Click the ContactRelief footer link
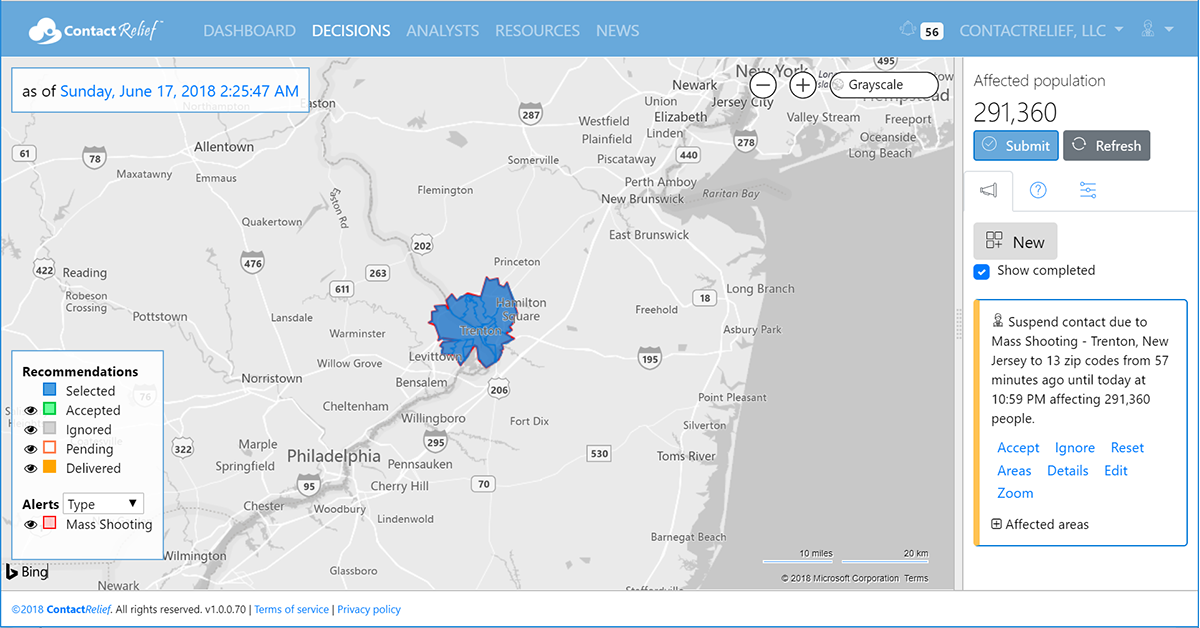Image resolution: width=1200 pixels, height=628 pixels. (80, 610)
